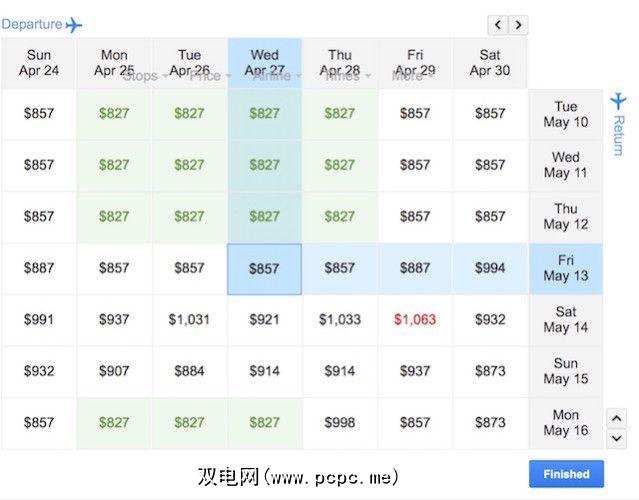
Task: Go to next departure dates arrow
Action: click(518, 25)
